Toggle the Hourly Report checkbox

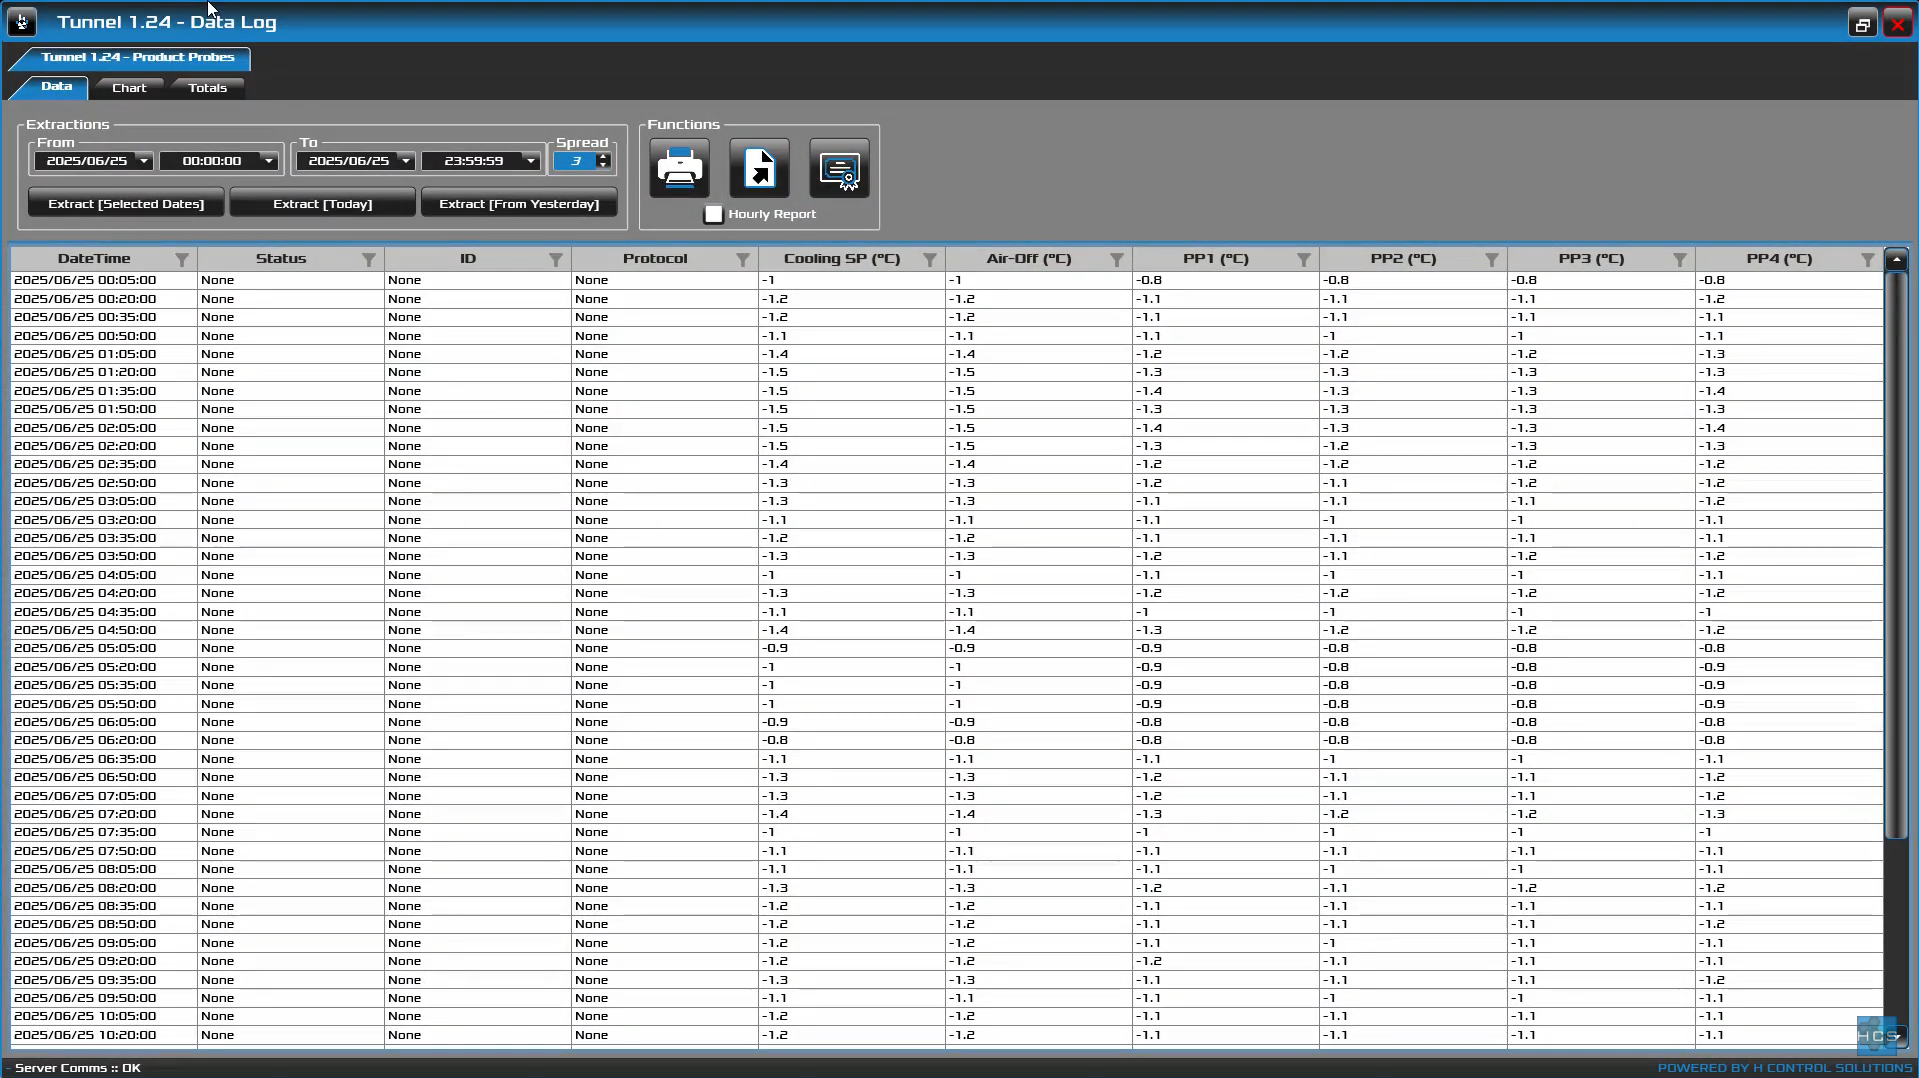[x=714, y=214]
